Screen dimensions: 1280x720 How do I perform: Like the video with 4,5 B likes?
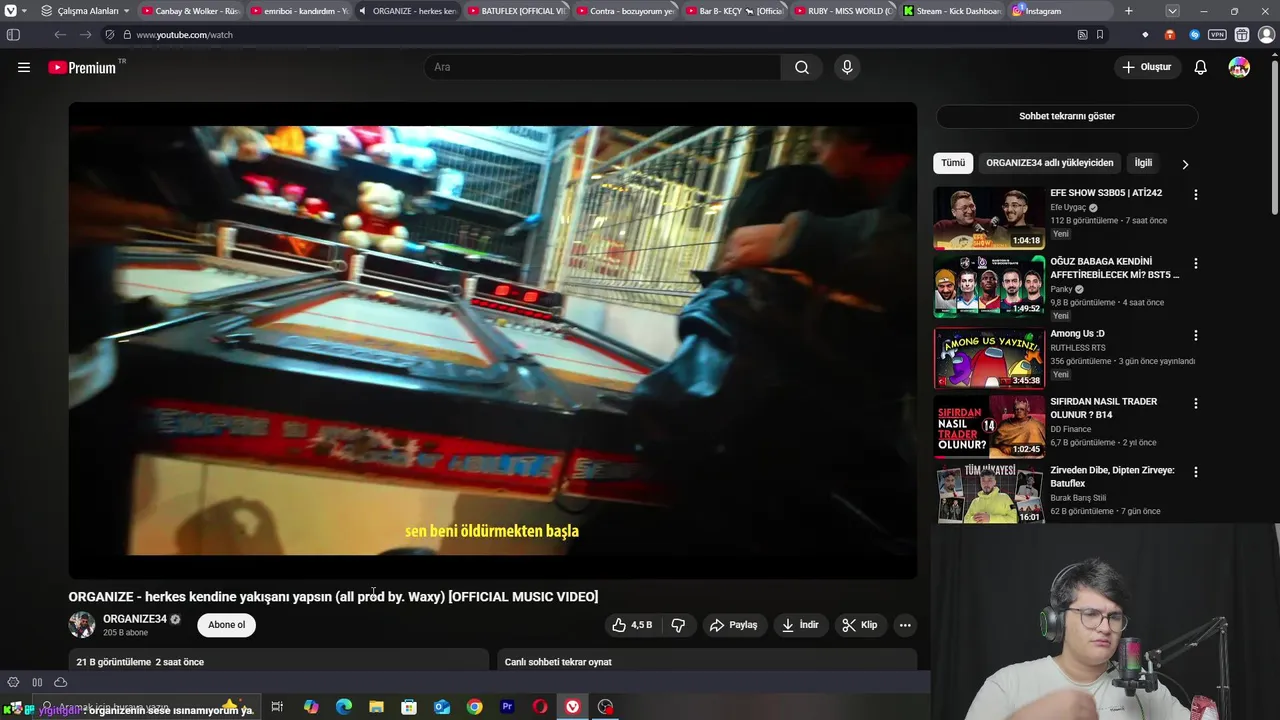pos(631,625)
